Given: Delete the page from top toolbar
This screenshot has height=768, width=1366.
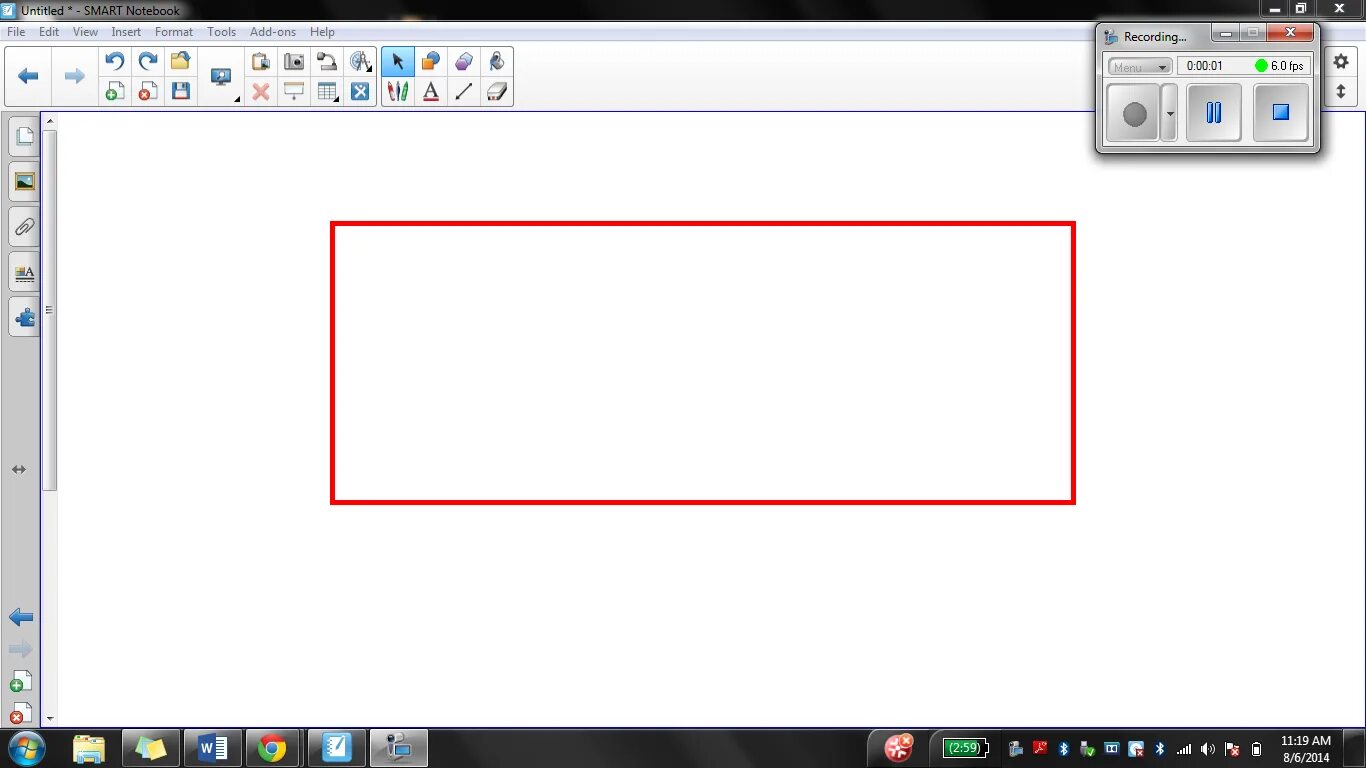Looking at the screenshot, I should pyautogui.click(x=148, y=92).
